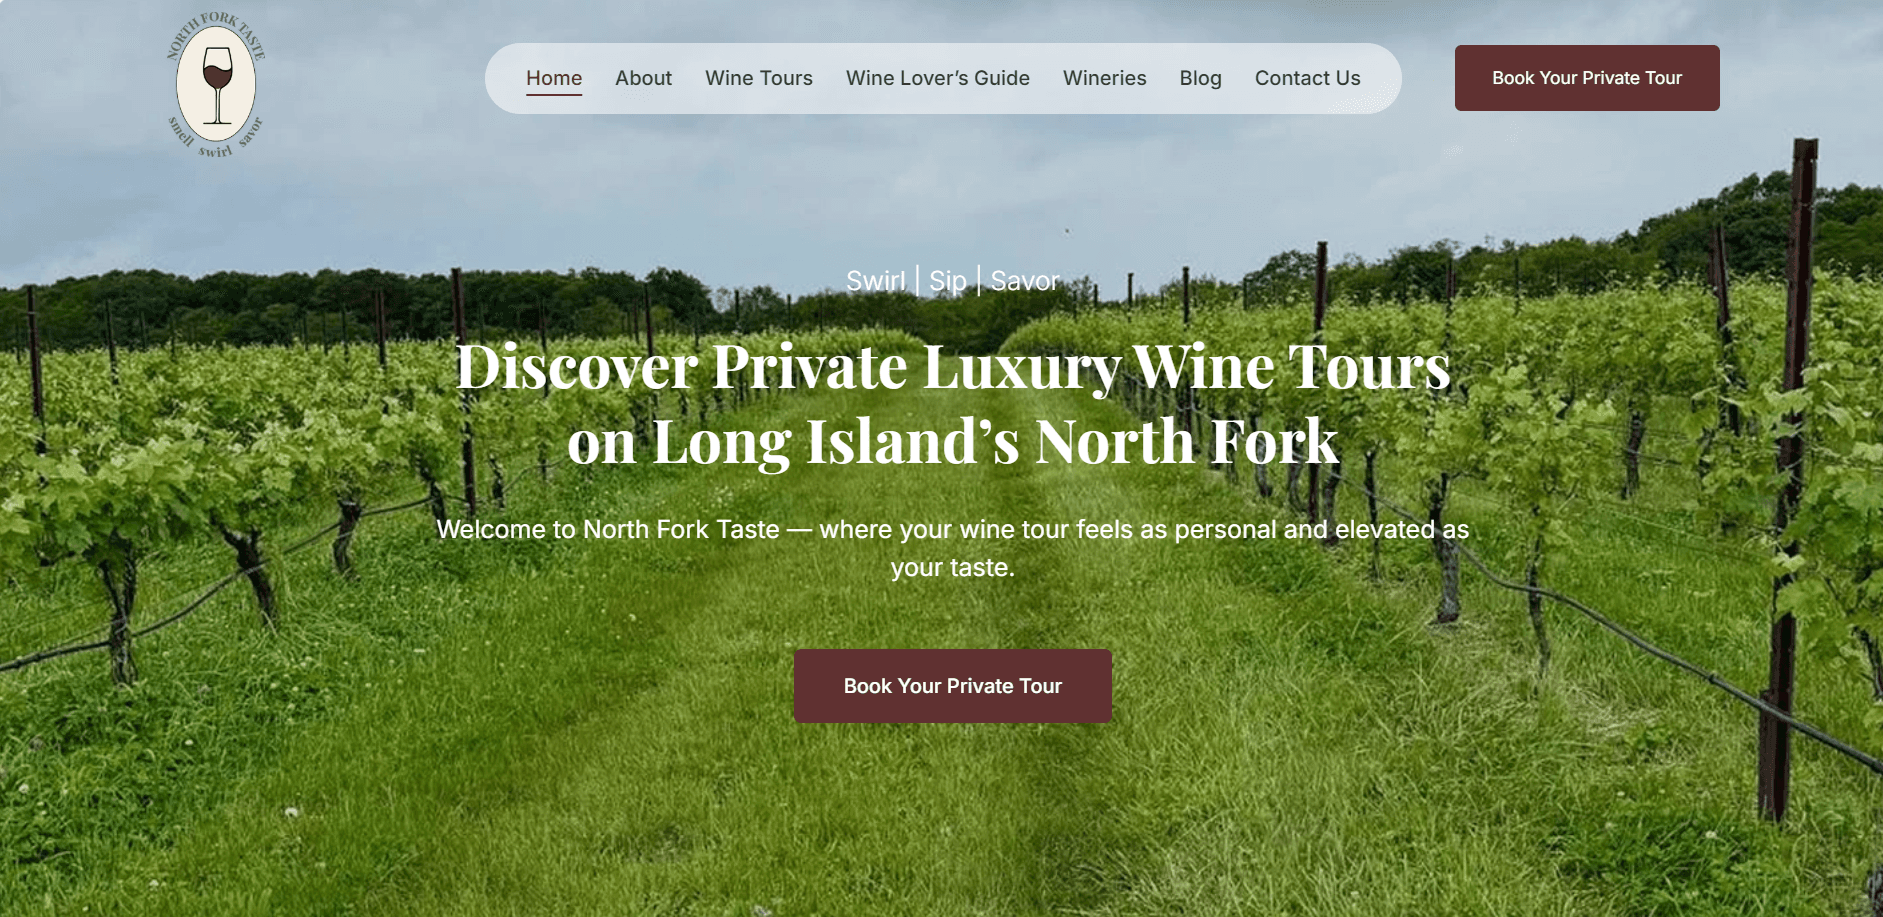
Task: Click the curved 'swirl' text under the logo
Action: pyautogui.click(x=216, y=151)
